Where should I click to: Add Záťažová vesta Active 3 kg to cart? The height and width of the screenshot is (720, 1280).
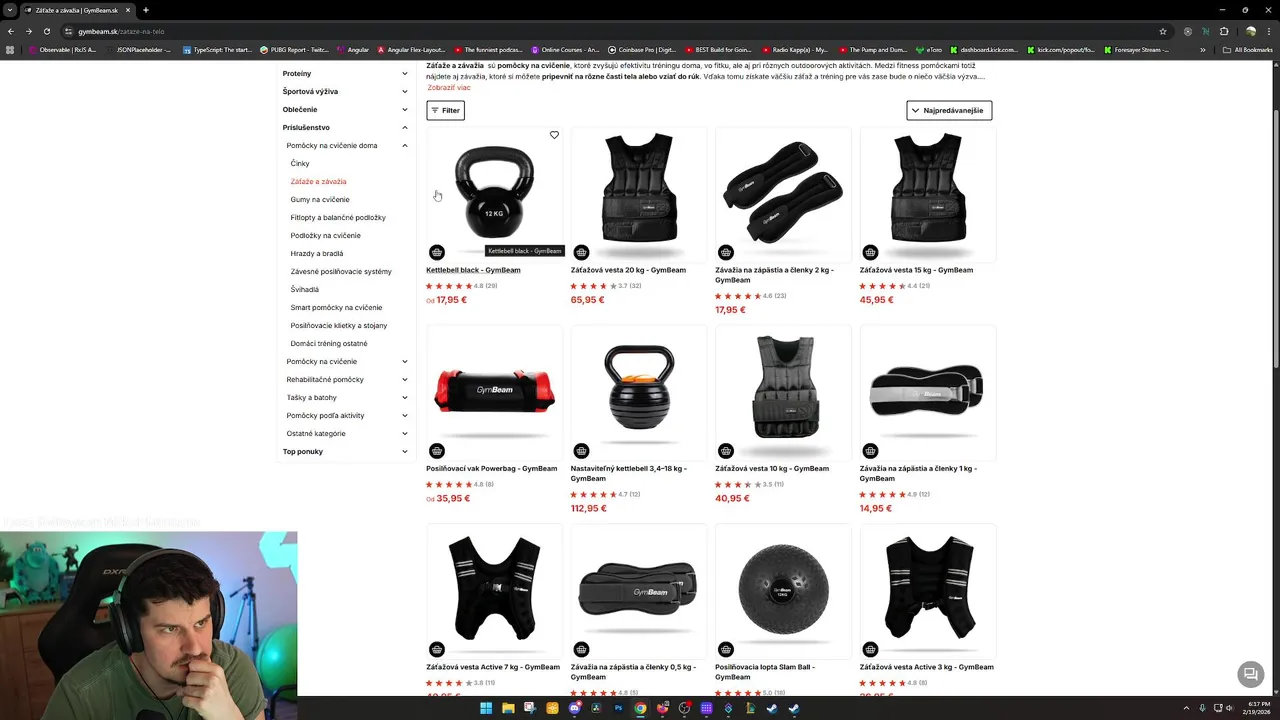click(870, 649)
